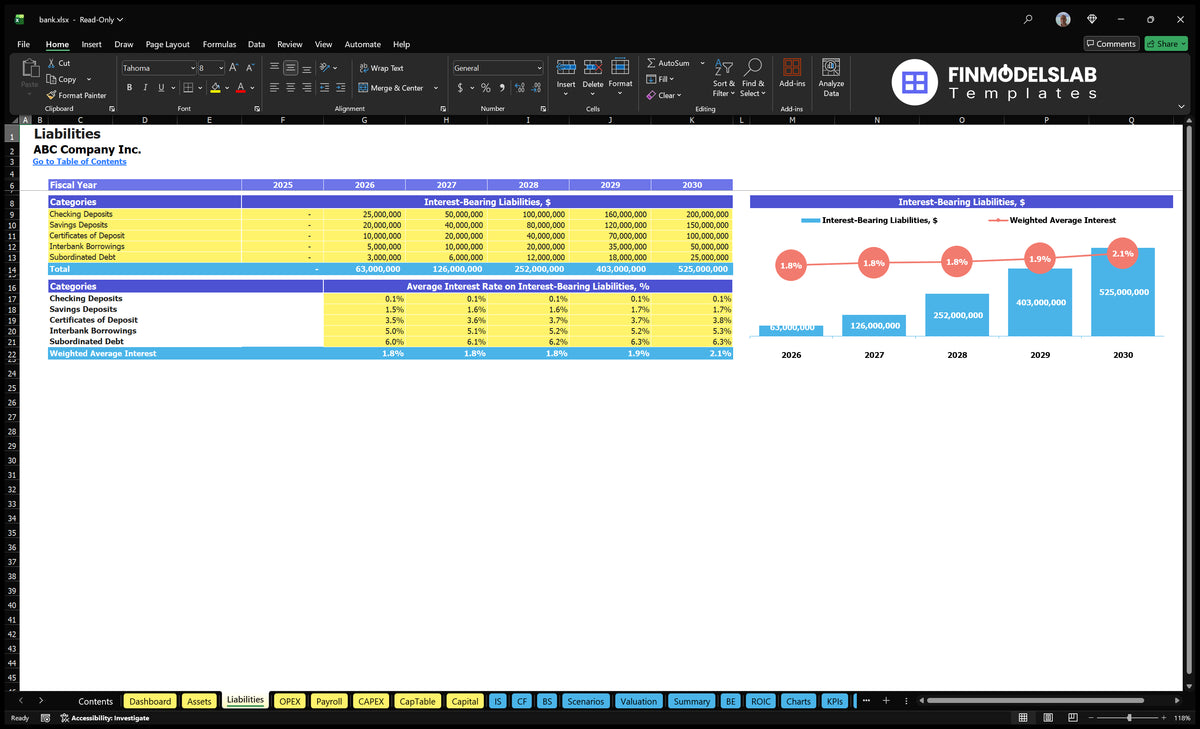The image size is (1200, 729).
Task: Click the red font color swatch
Action: pos(241,88)
